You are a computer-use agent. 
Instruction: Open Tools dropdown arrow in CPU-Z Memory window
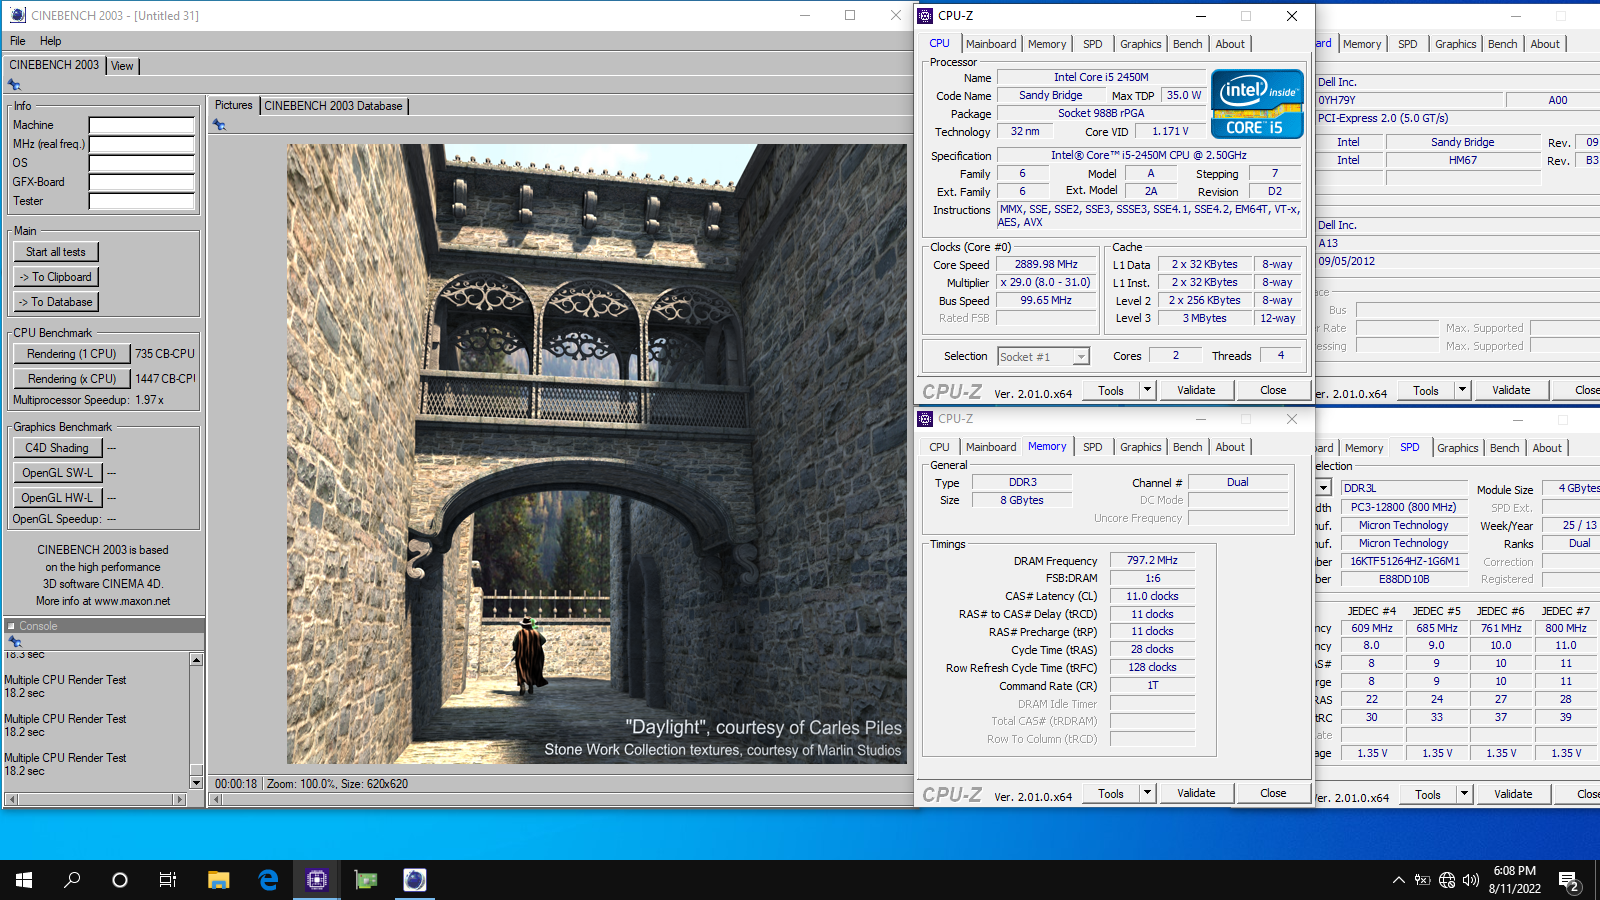click(1147, 793)
